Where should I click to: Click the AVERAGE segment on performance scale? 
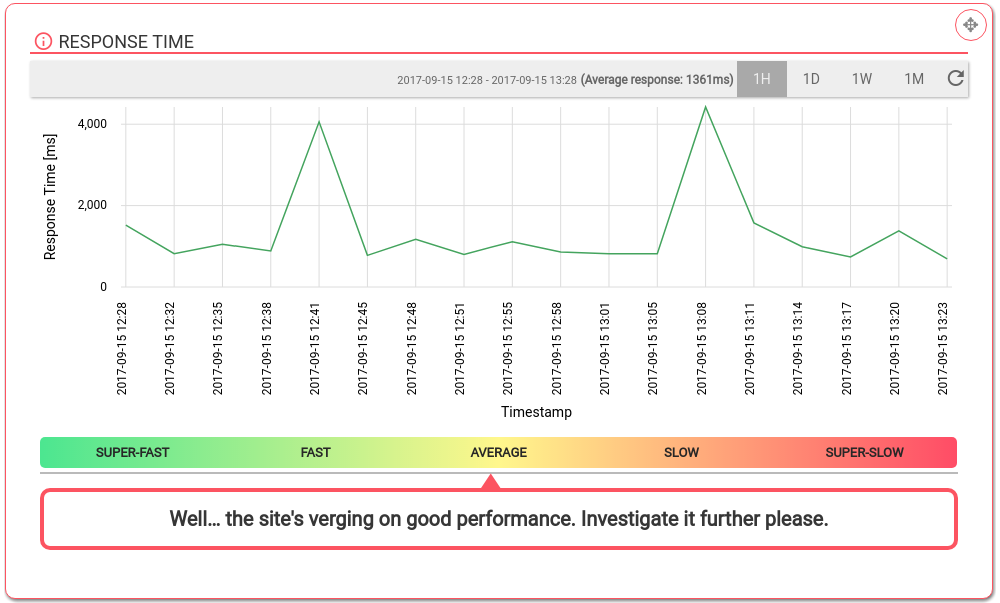[498, 452]
